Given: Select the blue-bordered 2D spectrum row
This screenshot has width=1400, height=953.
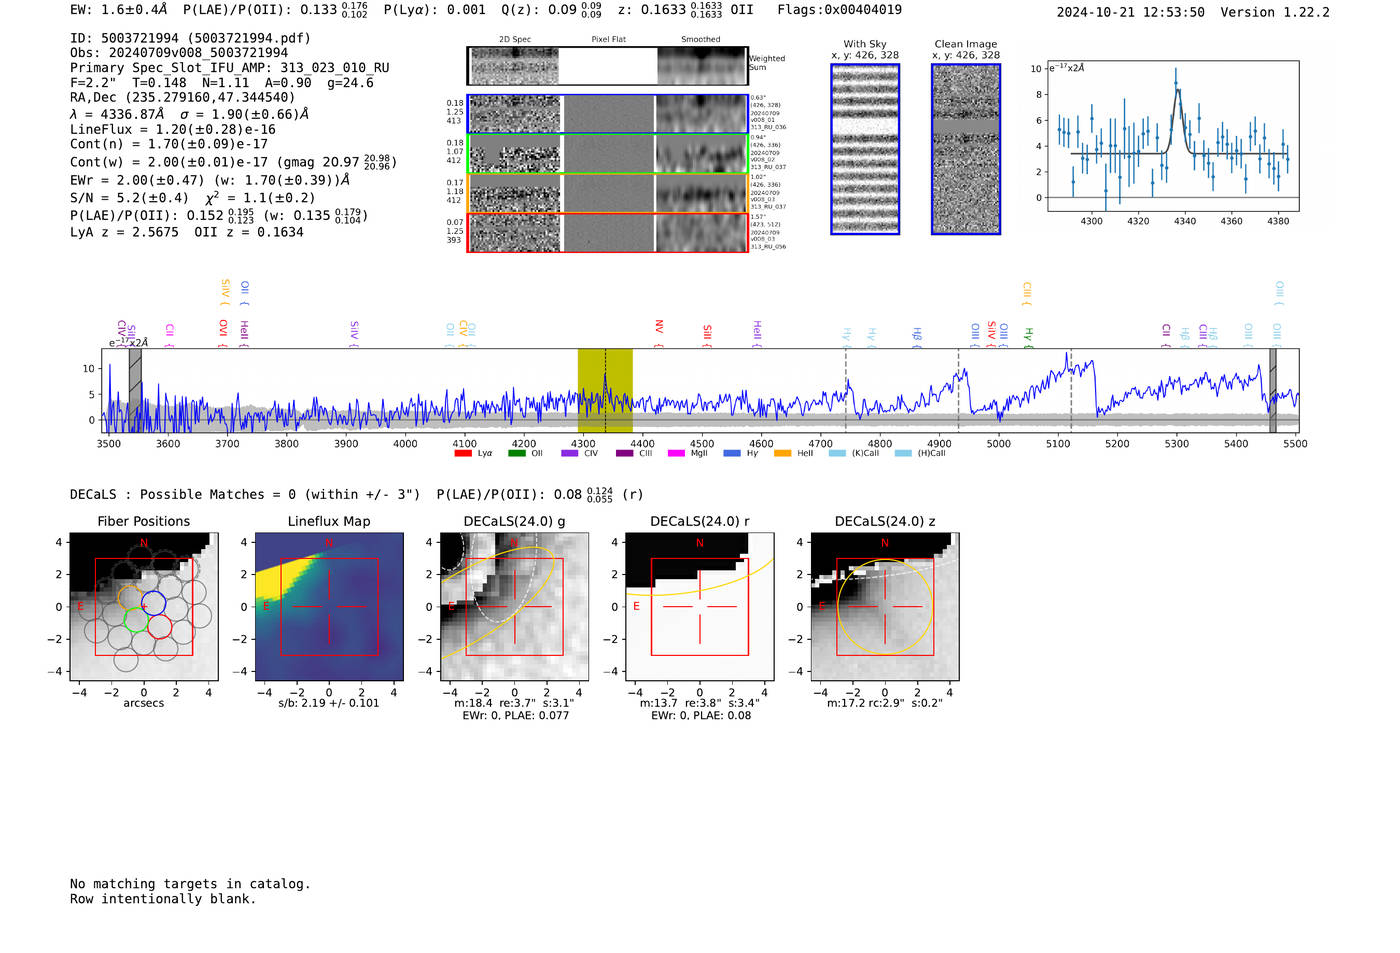Looking at the screenshot, I should click(x=608, y=114).
